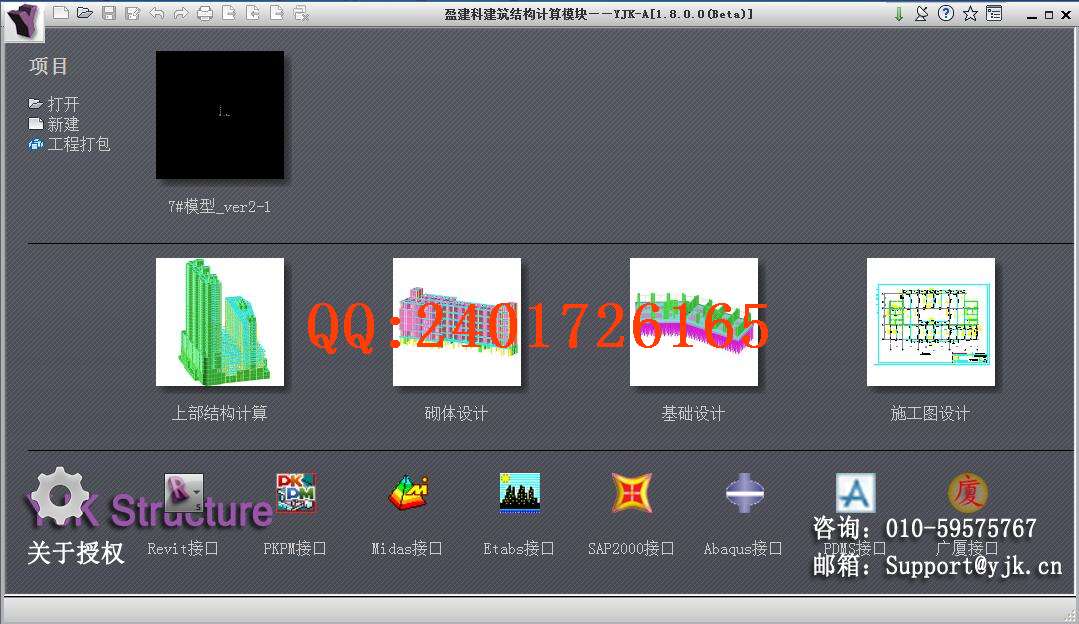Launch the 砌体设计 module
Viewport: 1079px width, 624px height.
[x=457, y=322]
